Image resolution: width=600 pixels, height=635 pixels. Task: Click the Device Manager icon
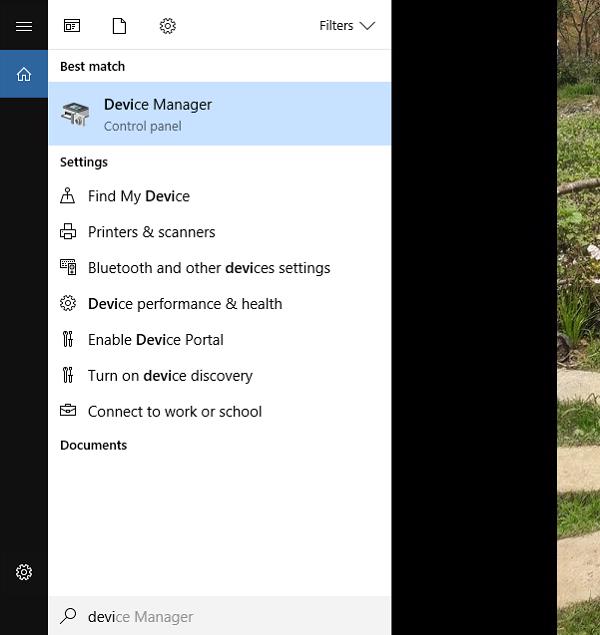(x=75, y=114)
